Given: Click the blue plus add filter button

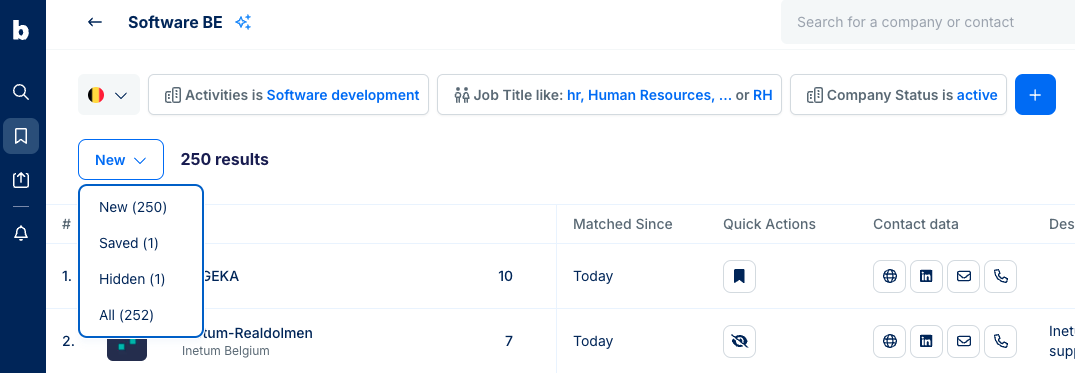Looking at the screenshot, I should click(1035, 95).
